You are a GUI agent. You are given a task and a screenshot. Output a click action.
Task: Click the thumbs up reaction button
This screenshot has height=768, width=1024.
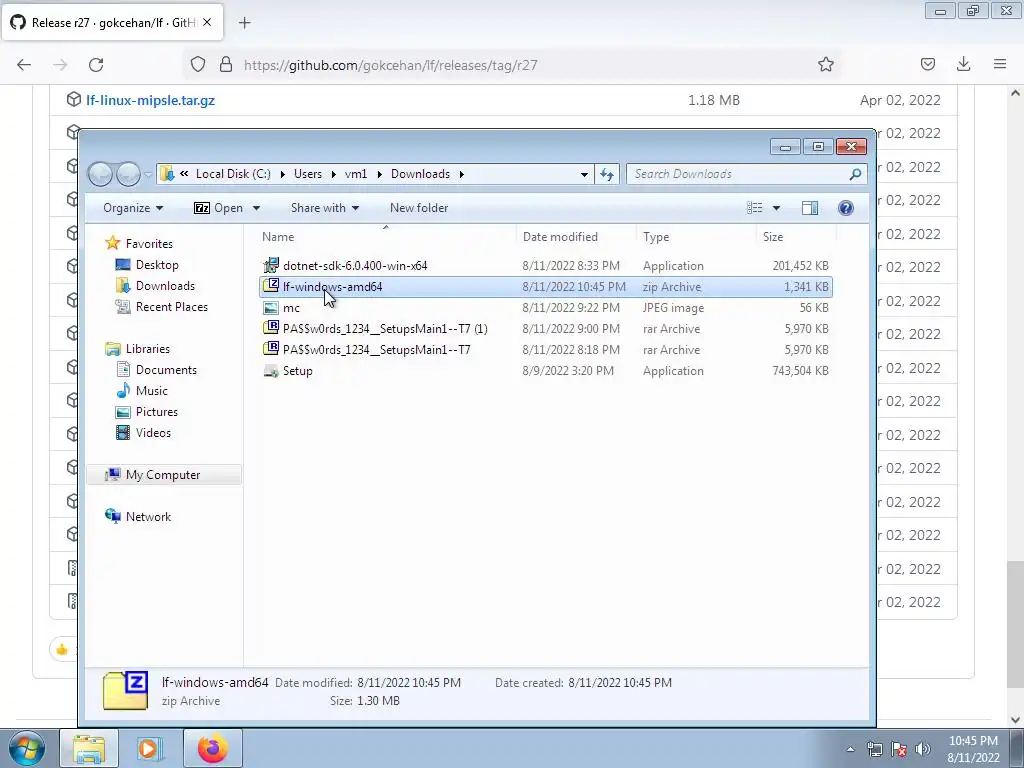point(62,649)
